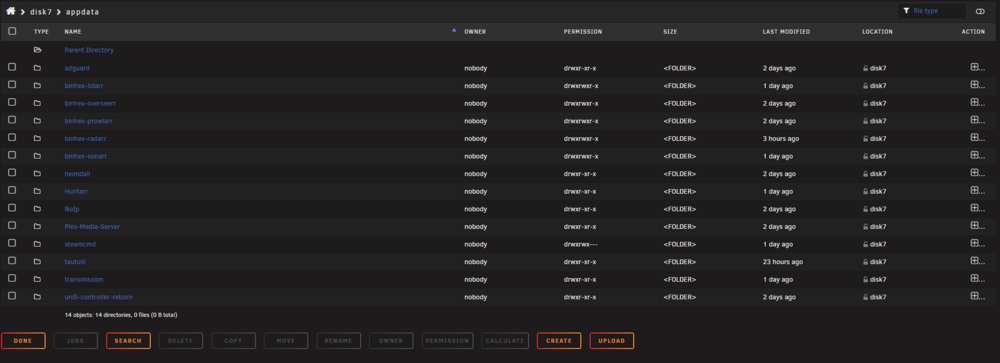Open the action menu icon for unifi-controller-reborn
The image size is (1000, 363).
pos(974,296)
